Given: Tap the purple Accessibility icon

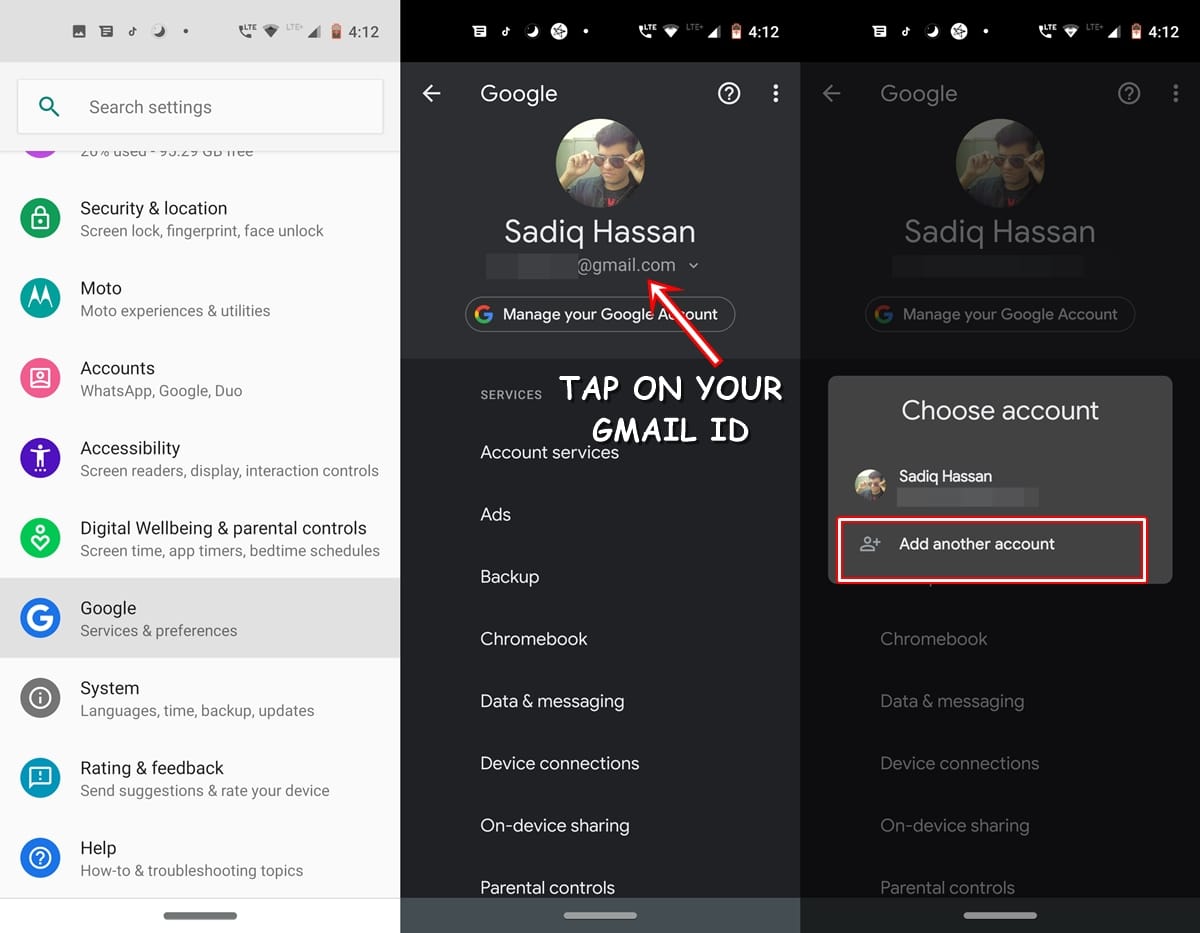Looking at the screenshot, I should coord(40,458).
